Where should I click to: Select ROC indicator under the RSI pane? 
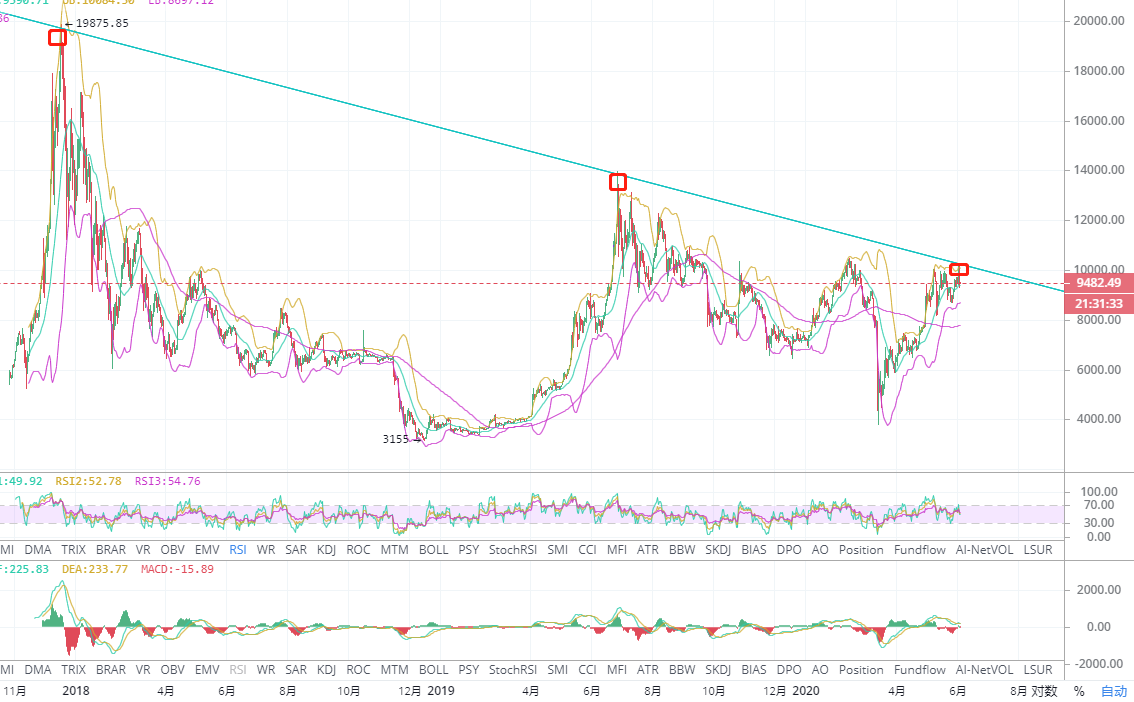pyautogui.click(x=358, y=549)
